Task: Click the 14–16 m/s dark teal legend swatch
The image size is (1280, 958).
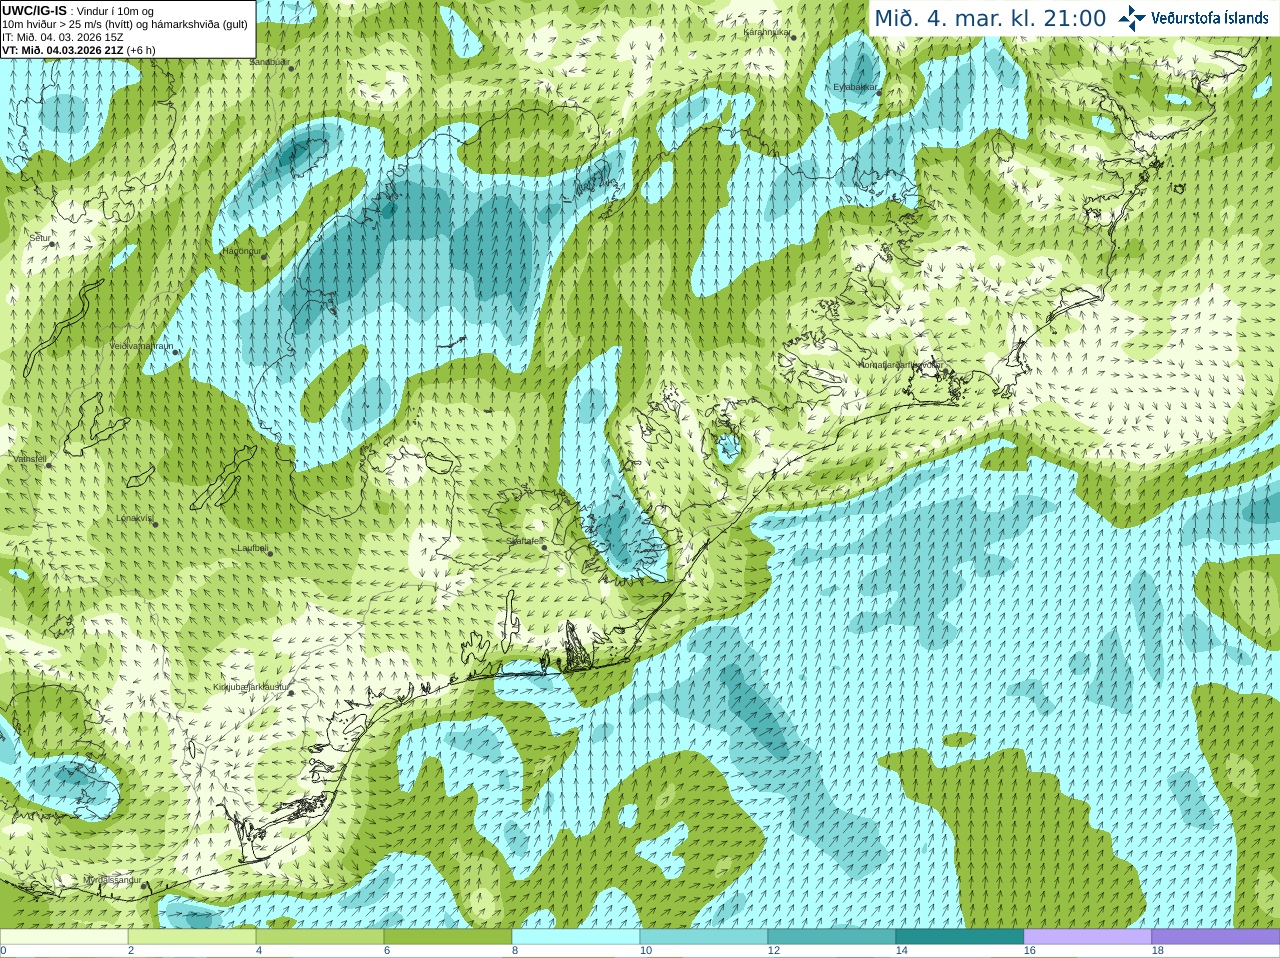Action: tap(960, 937)
